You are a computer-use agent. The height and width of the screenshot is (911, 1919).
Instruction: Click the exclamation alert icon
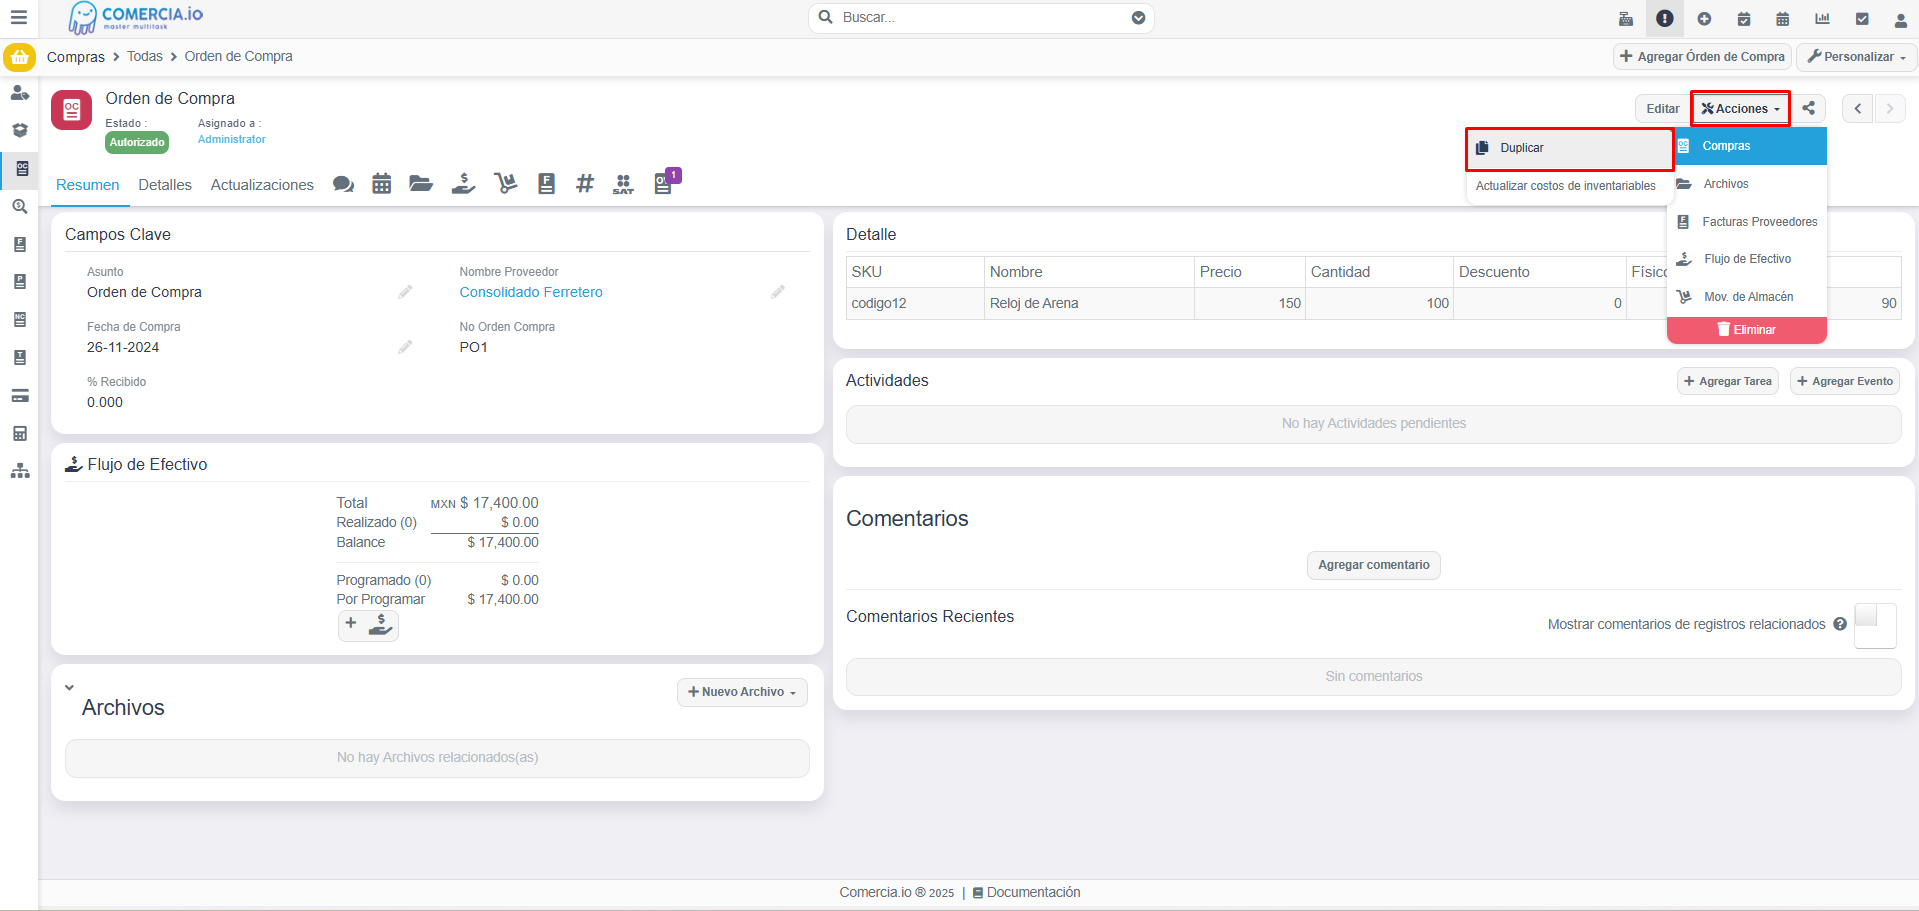tap(1665, 18)
